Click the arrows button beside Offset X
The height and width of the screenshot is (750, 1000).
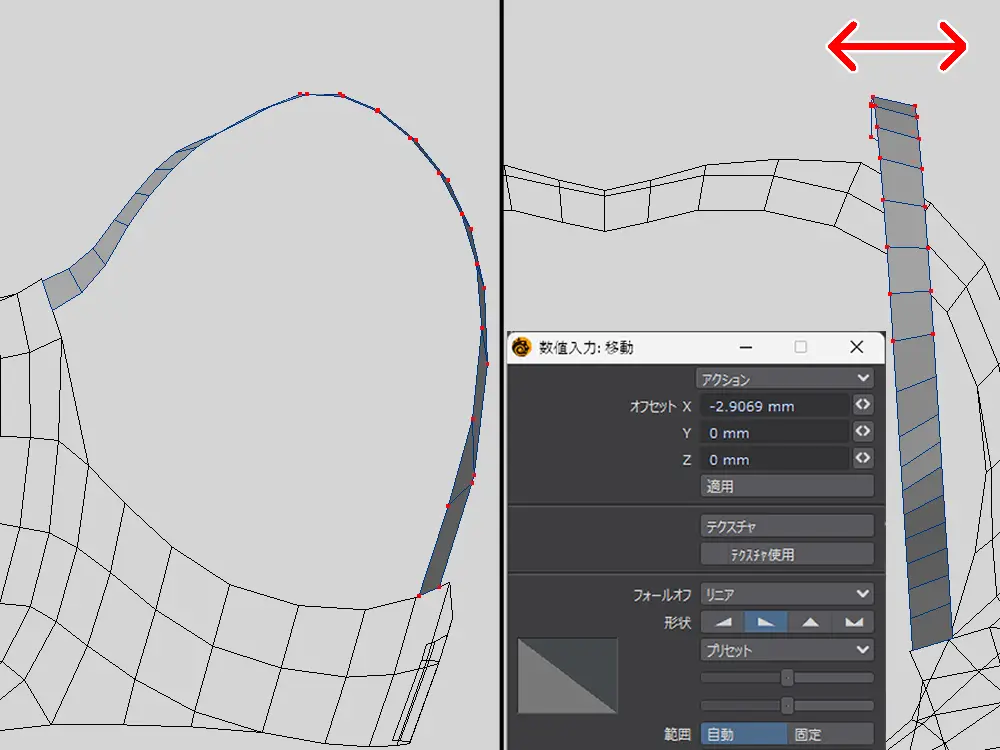pyautogui.click(x=862, y=405)
